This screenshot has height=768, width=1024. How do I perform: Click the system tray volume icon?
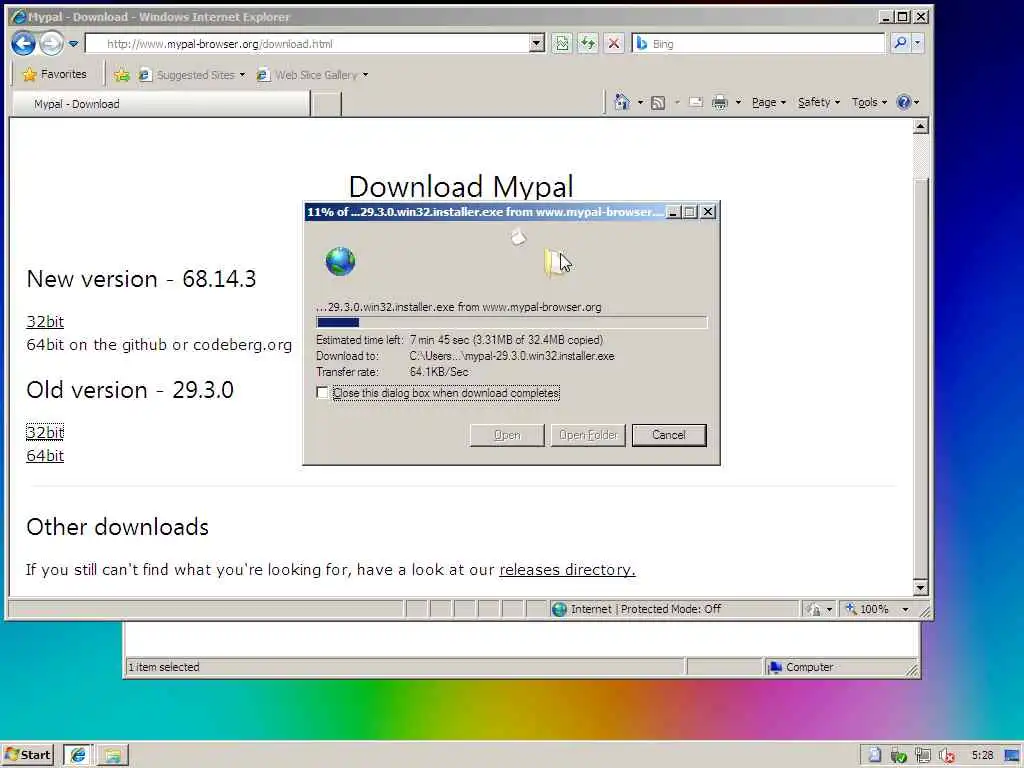tap(947, 756)
